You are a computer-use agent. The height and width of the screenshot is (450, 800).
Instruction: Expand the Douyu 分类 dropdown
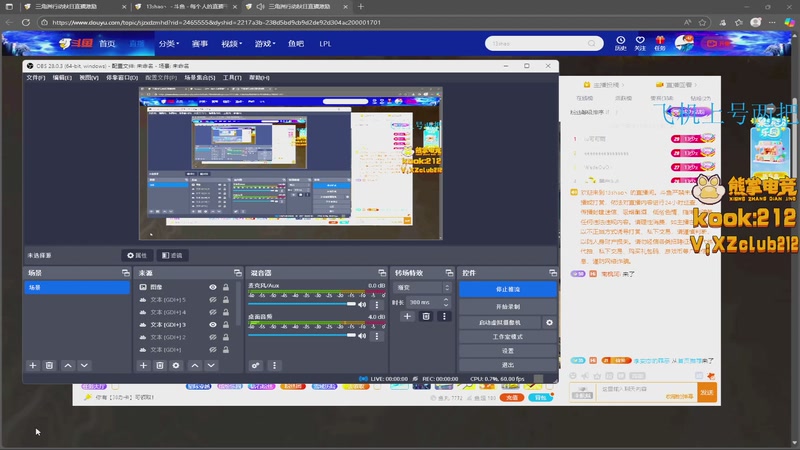[168, 44]
